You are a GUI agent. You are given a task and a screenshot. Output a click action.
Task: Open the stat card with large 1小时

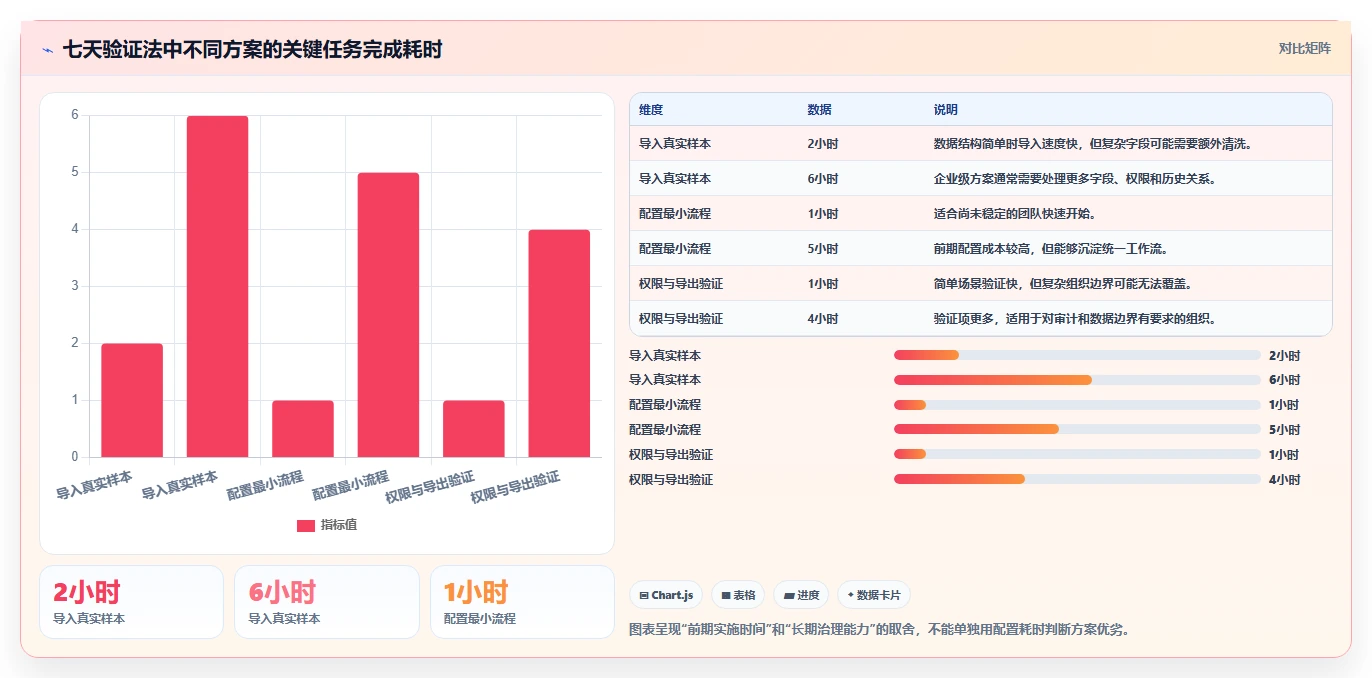click(x=522, y=602)
